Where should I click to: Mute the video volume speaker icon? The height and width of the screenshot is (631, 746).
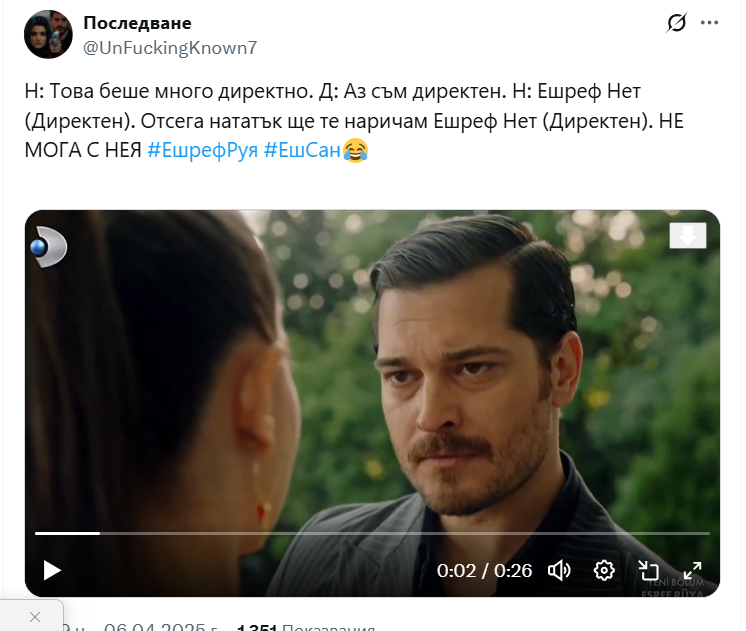[x=559, y=570]
